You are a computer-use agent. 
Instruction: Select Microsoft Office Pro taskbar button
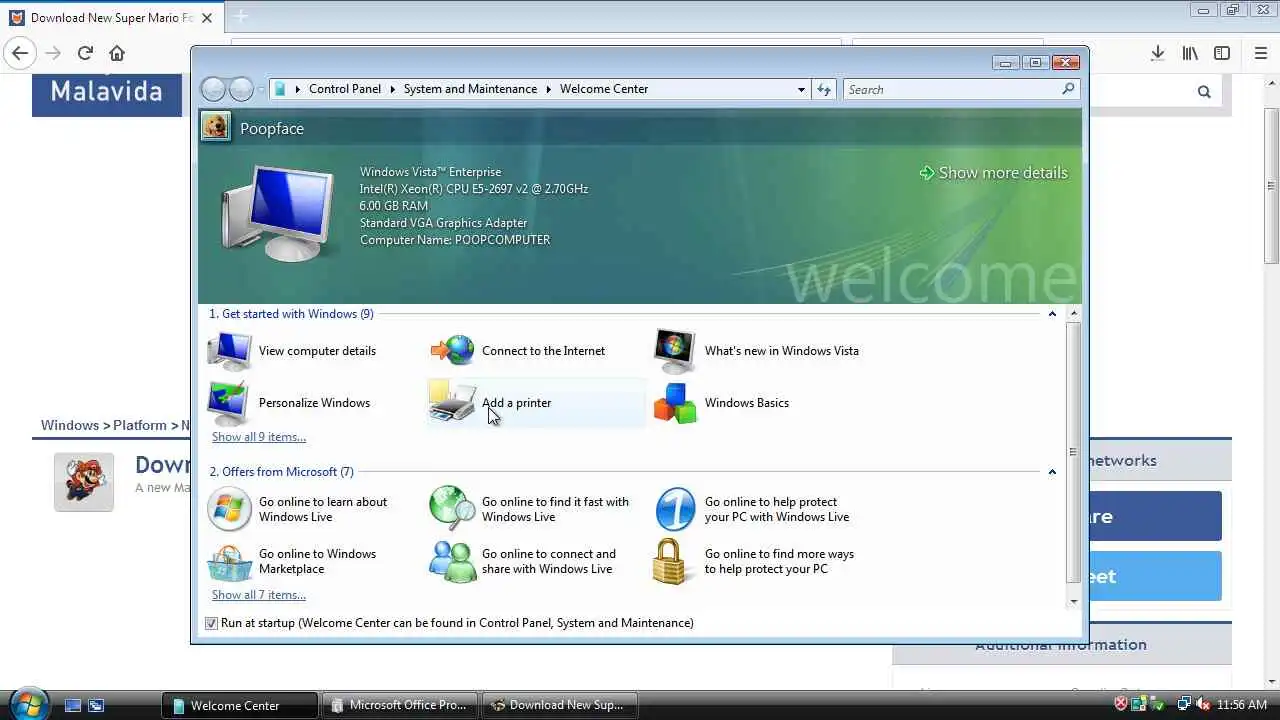pos(400,705)
